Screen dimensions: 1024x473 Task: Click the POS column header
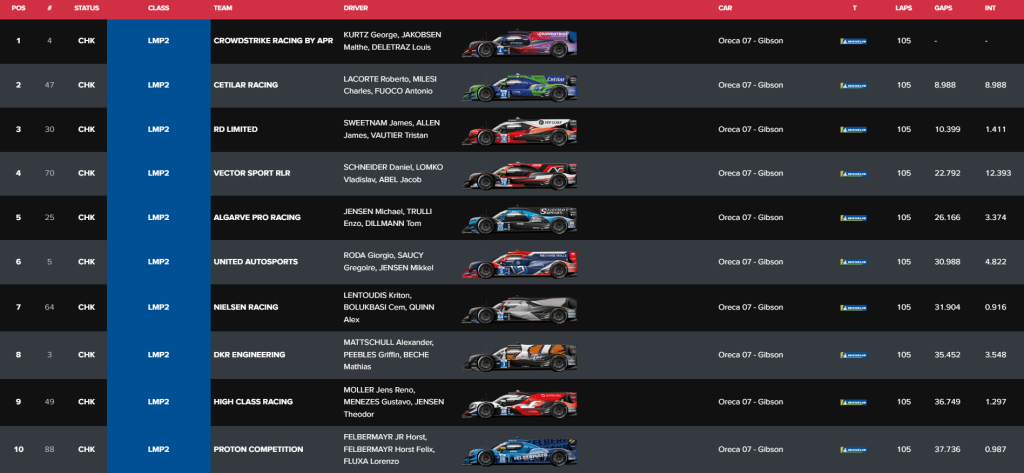click(18, 8)
